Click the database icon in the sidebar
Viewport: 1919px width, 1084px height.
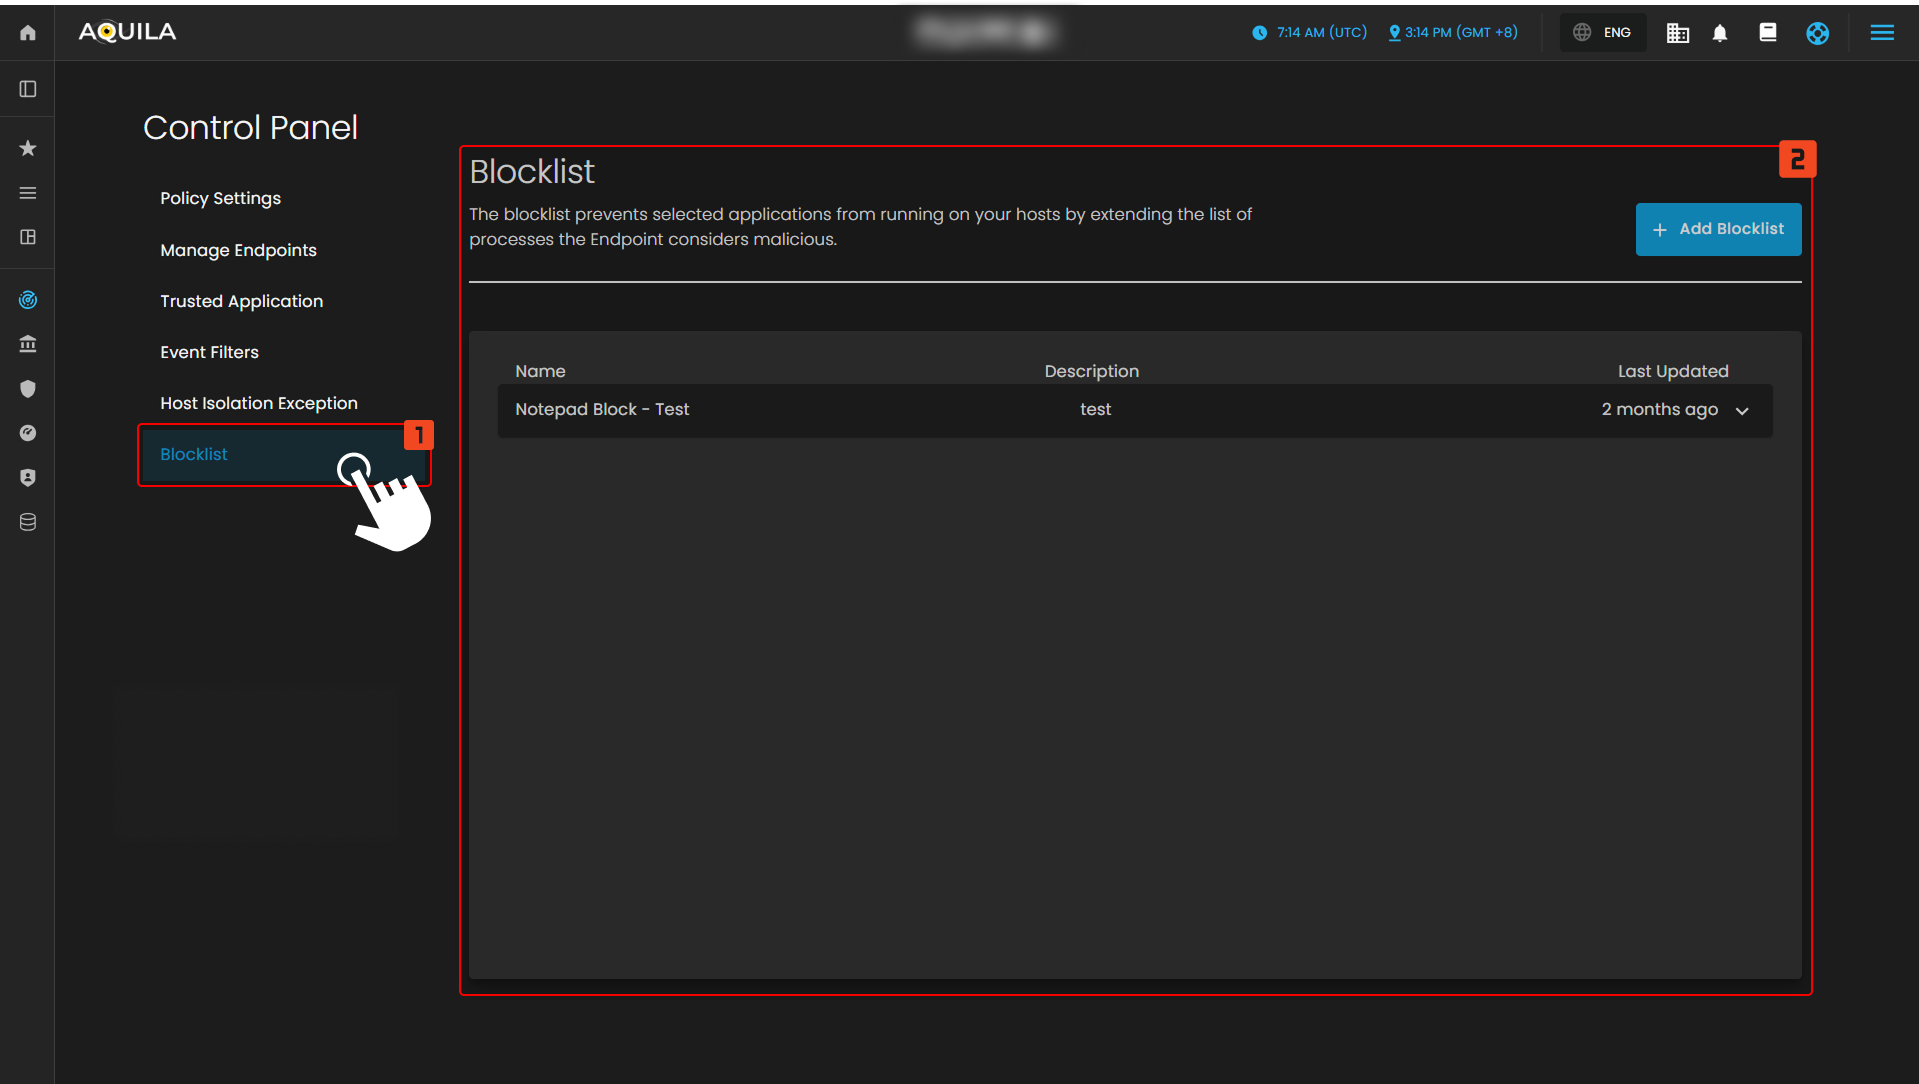tap(28, 522)
